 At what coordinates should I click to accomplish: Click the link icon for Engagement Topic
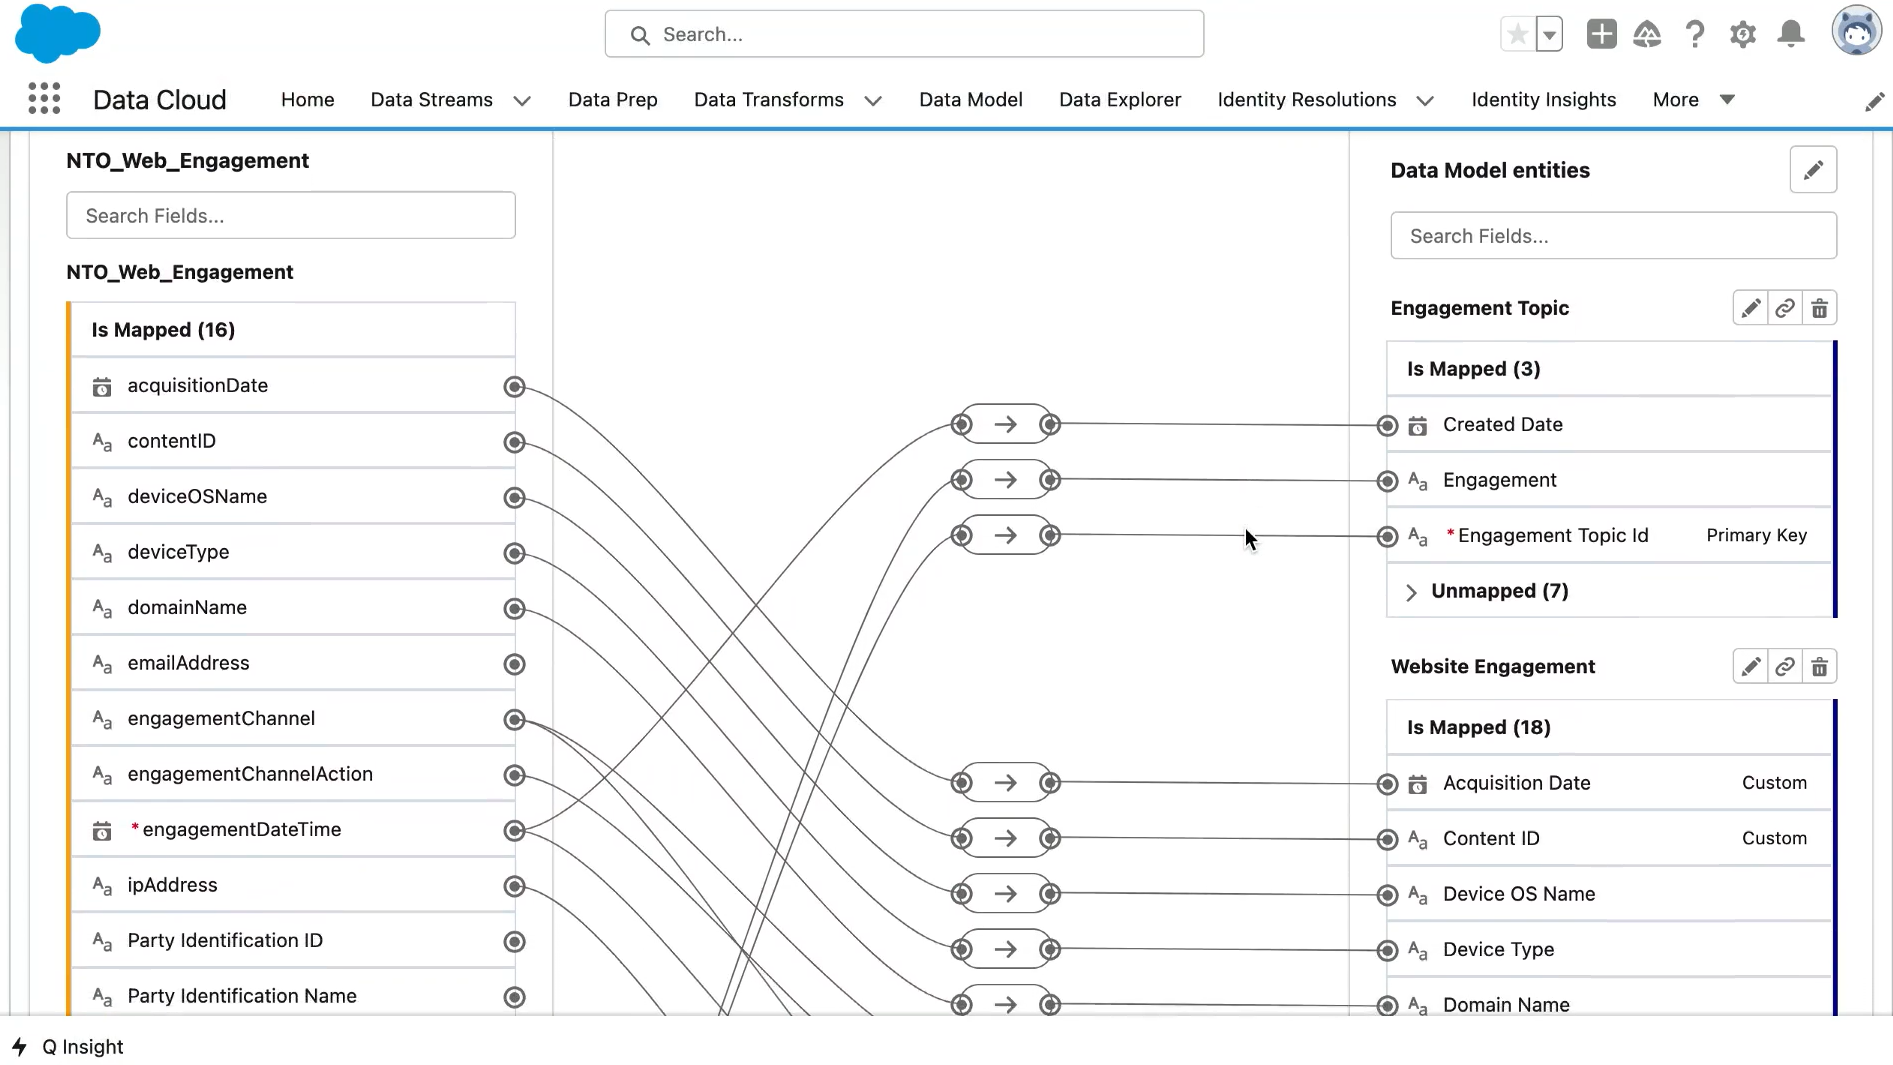1785,308
